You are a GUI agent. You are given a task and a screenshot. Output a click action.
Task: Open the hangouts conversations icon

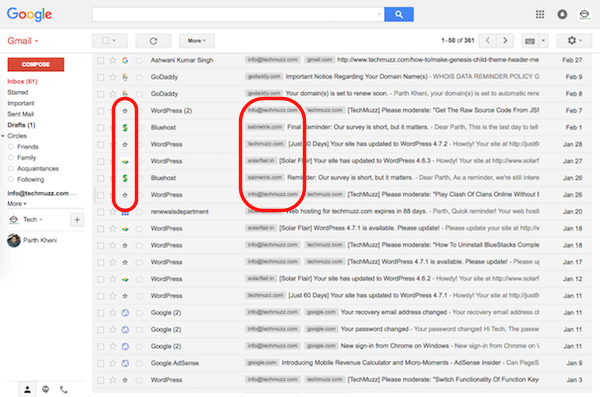[x=46, y=389]
